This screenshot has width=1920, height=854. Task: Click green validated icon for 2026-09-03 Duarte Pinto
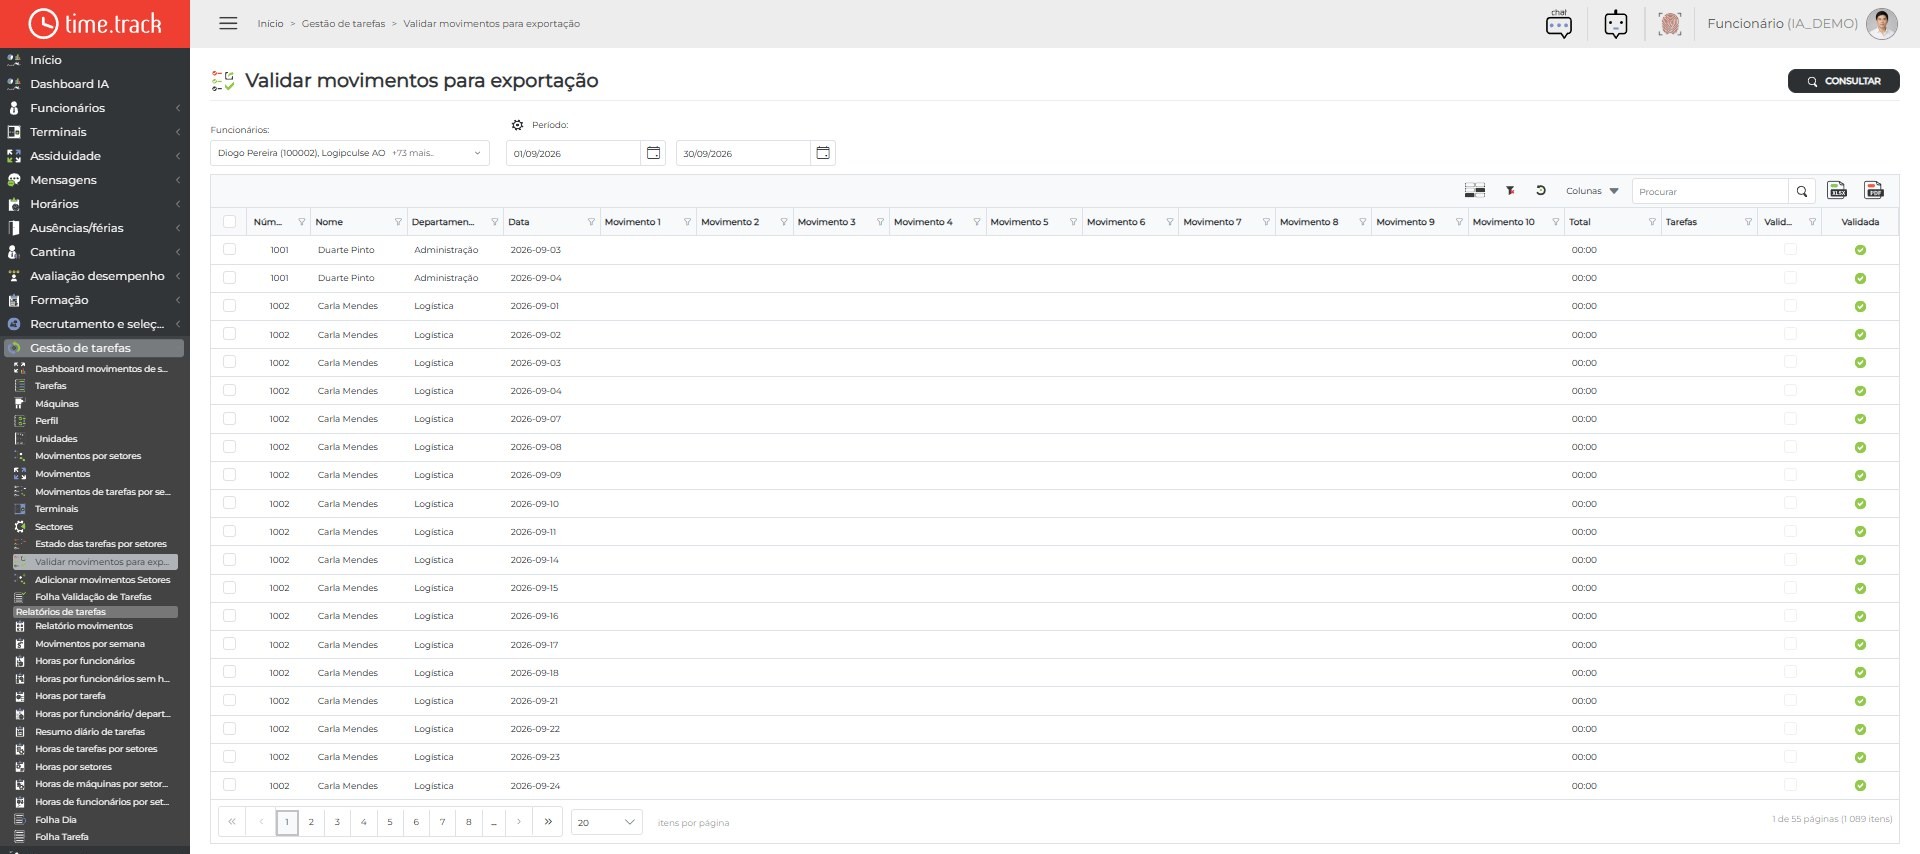[1860, 250]
